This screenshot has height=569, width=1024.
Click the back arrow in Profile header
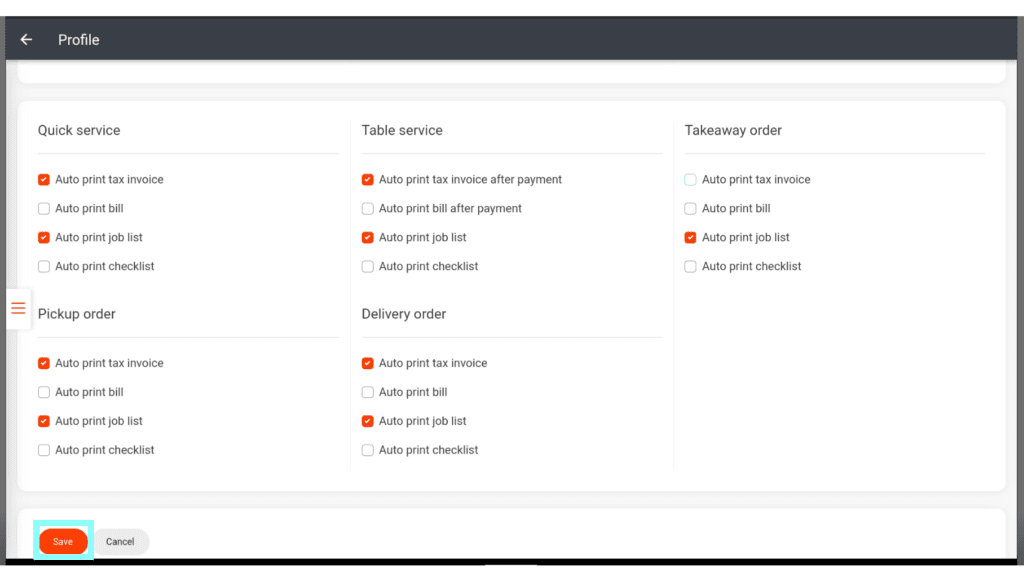(x=26, y=40)
